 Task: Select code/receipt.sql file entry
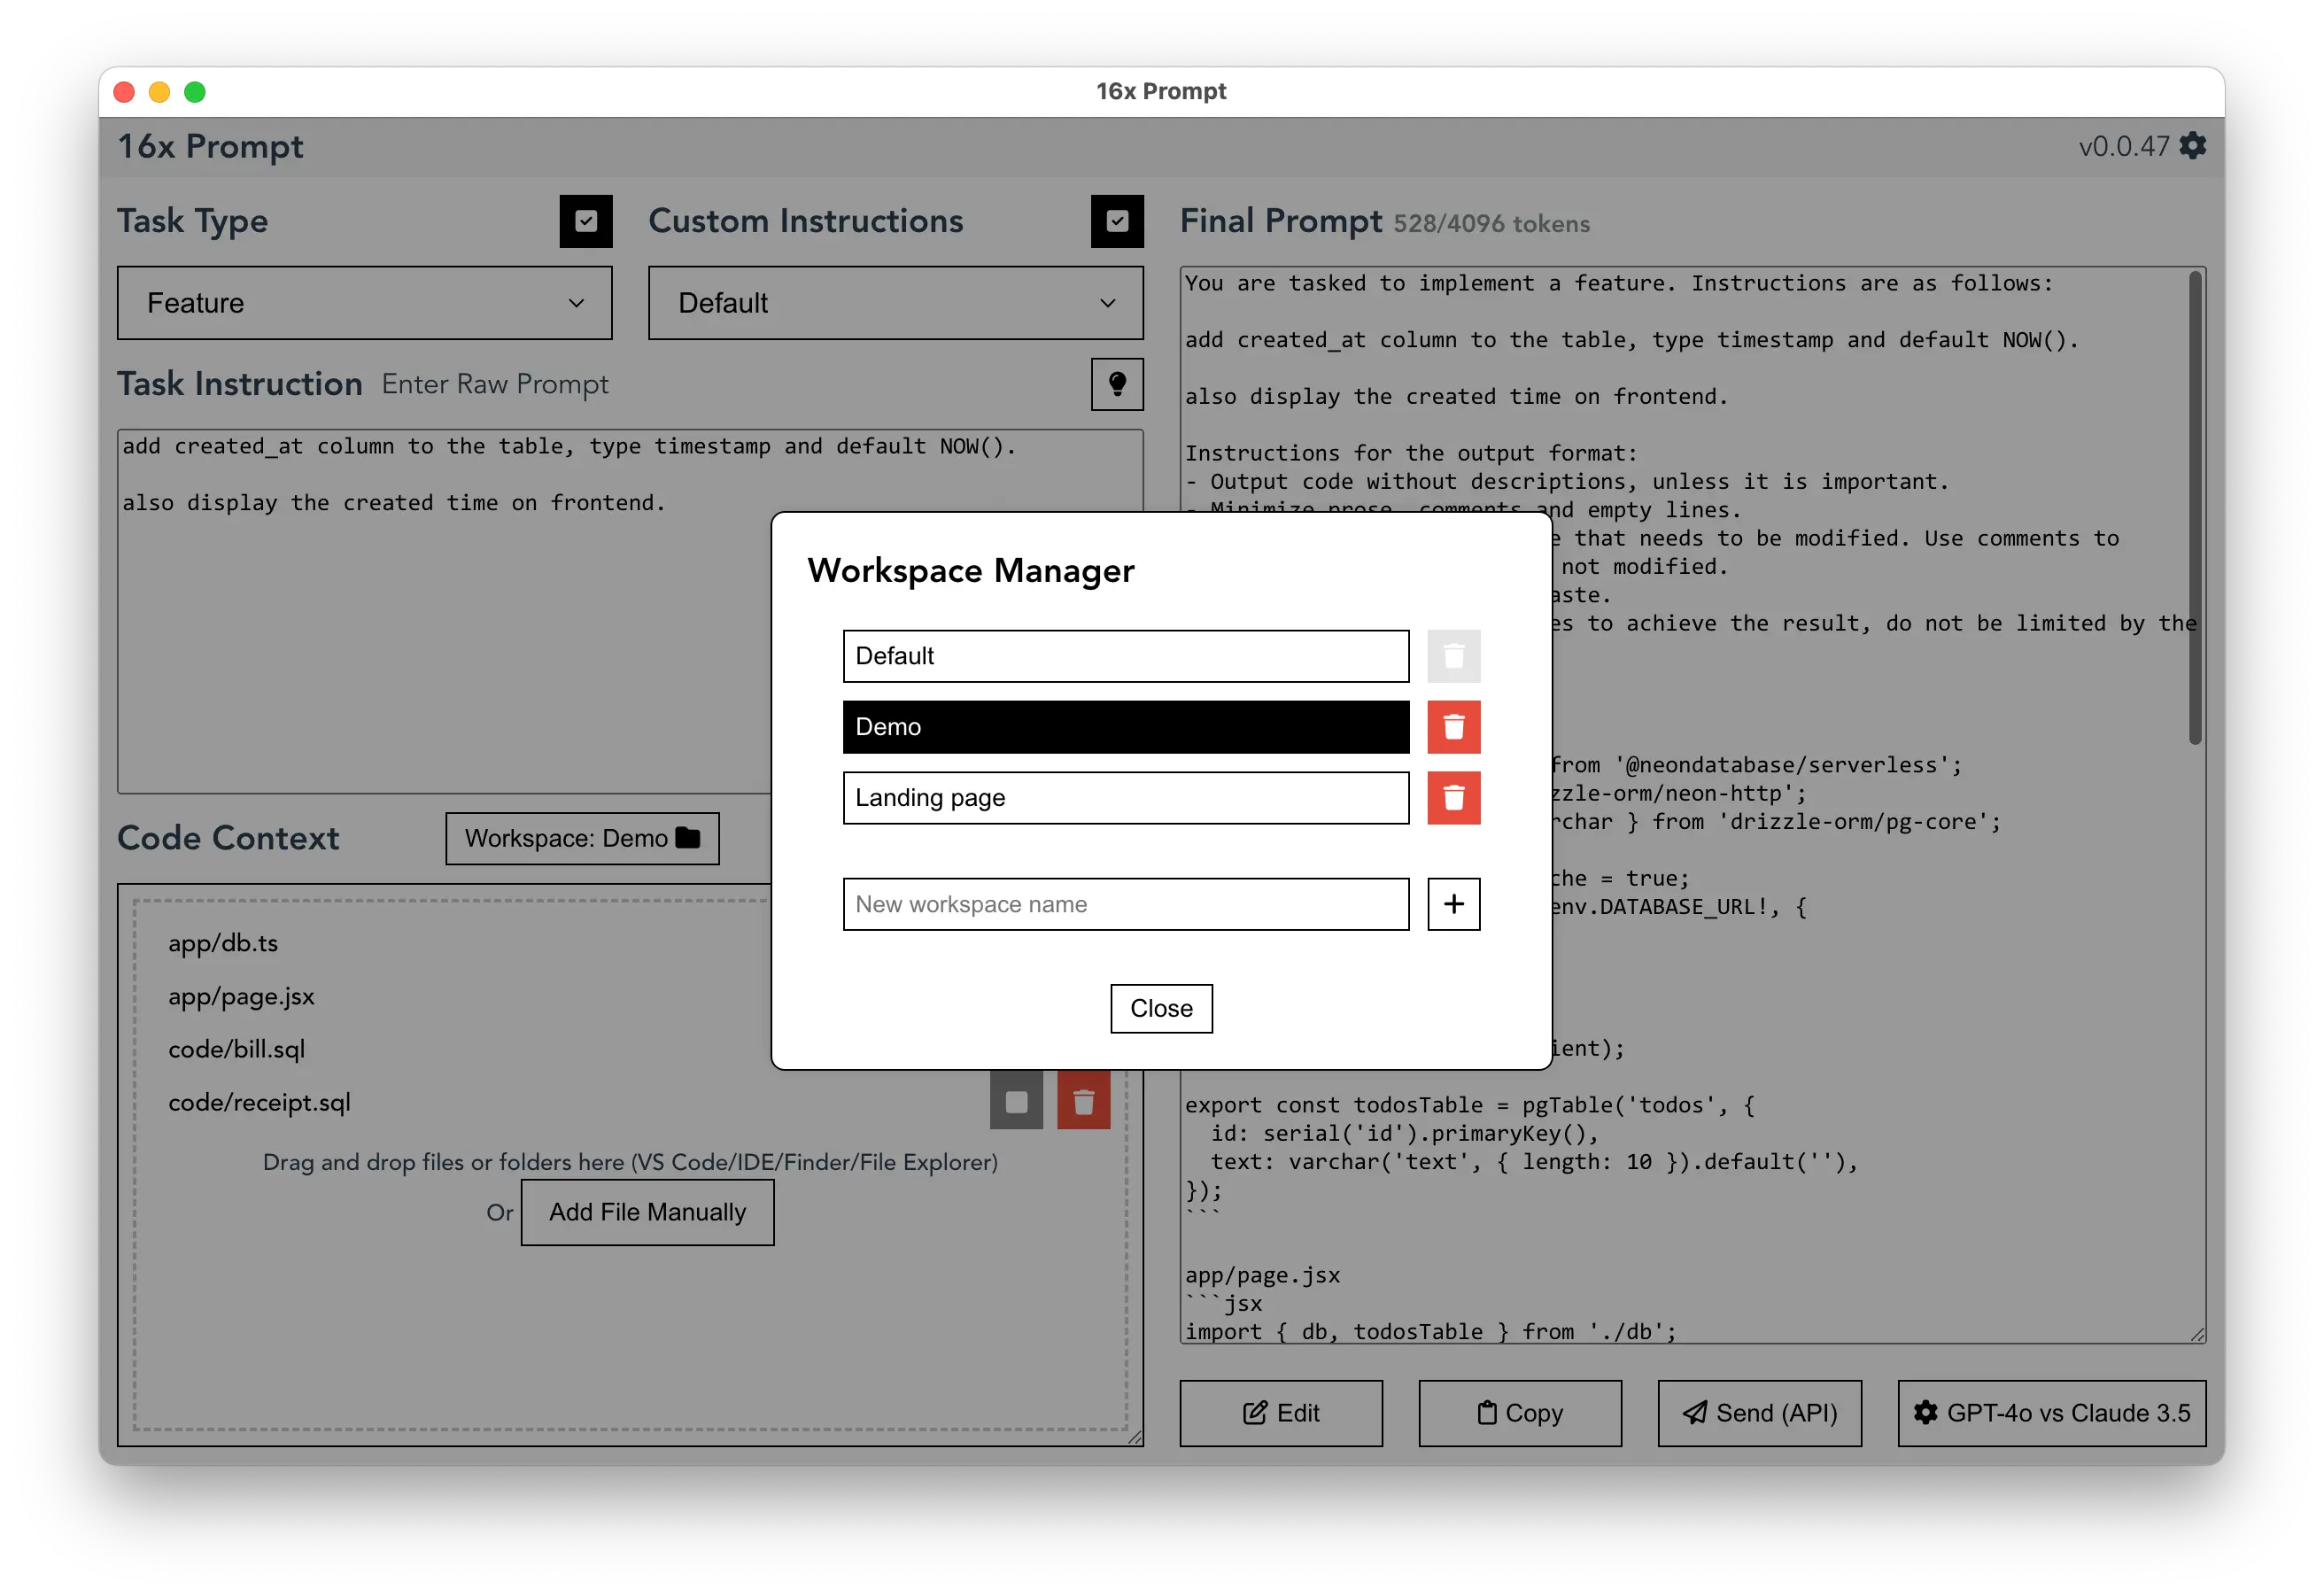259,1102
